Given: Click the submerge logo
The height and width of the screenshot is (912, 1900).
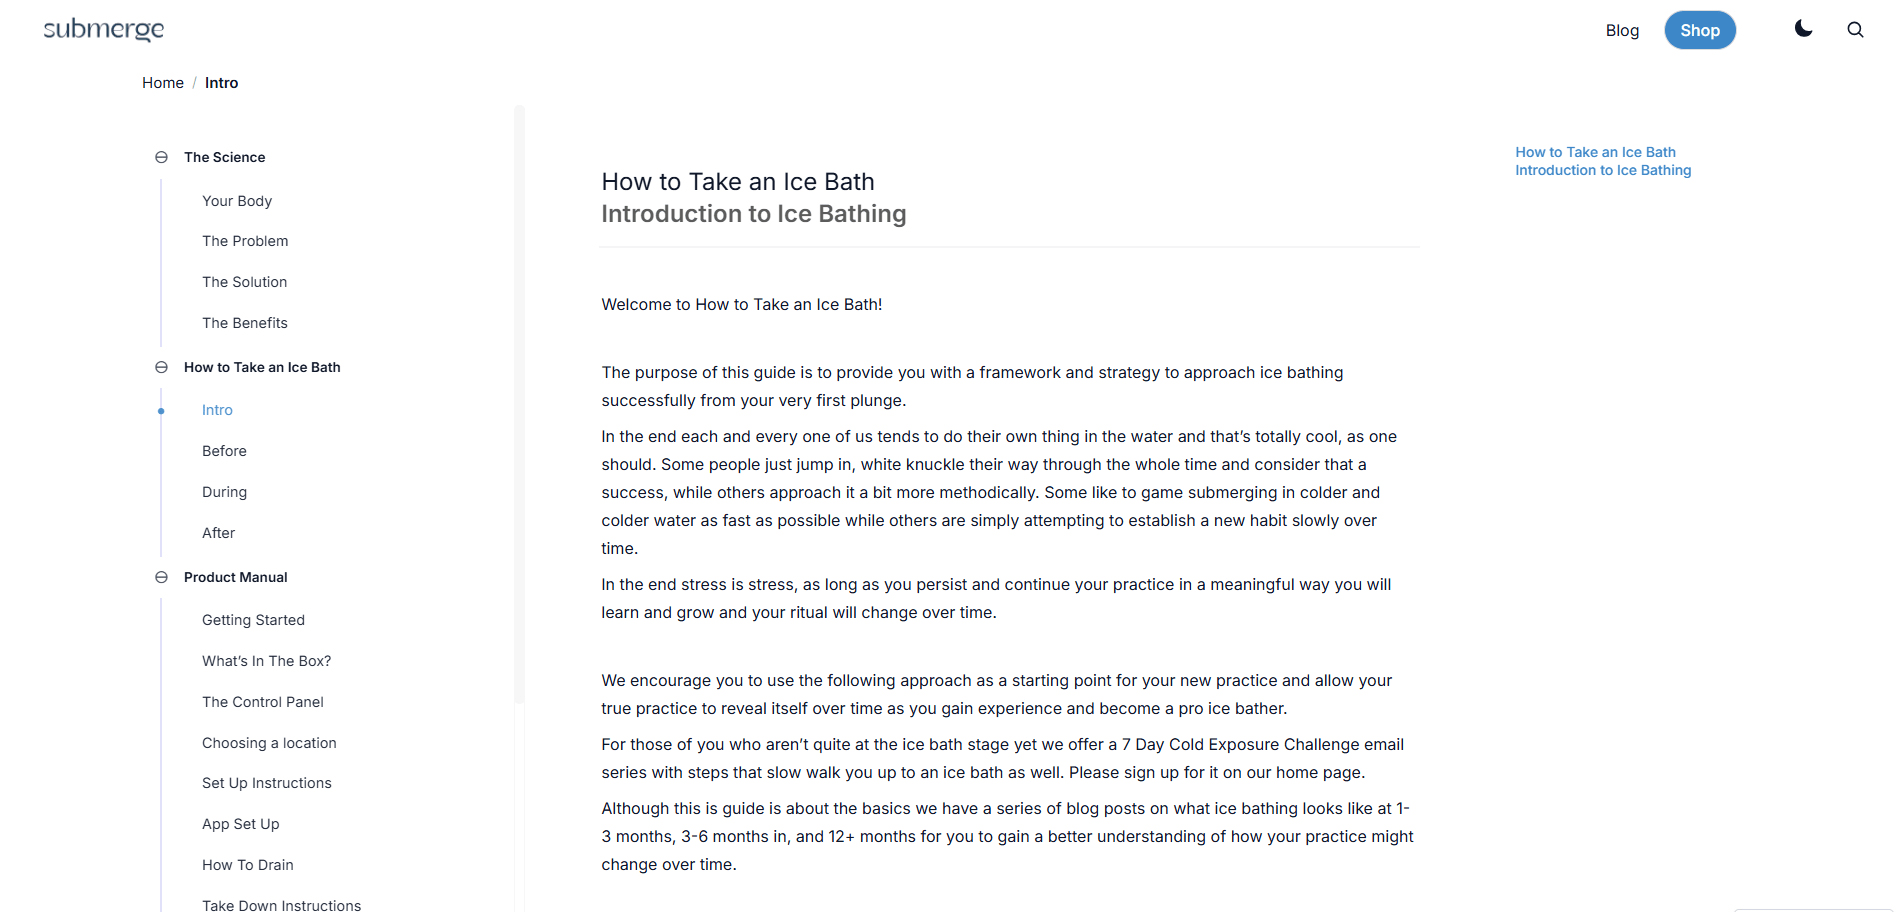Looking at the screenshot, I should pyautogui.click(x=103, y=29).
